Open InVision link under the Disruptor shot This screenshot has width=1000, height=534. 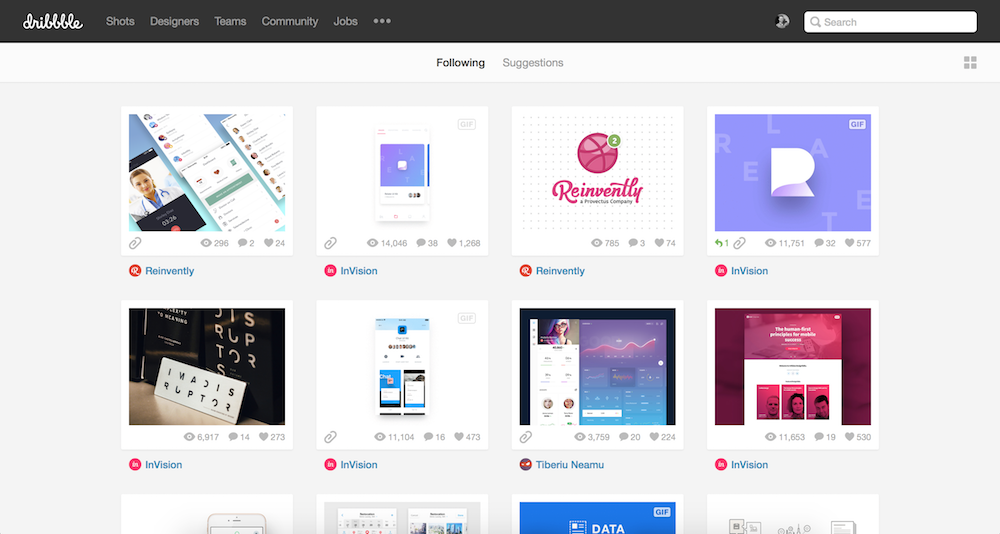163,464
